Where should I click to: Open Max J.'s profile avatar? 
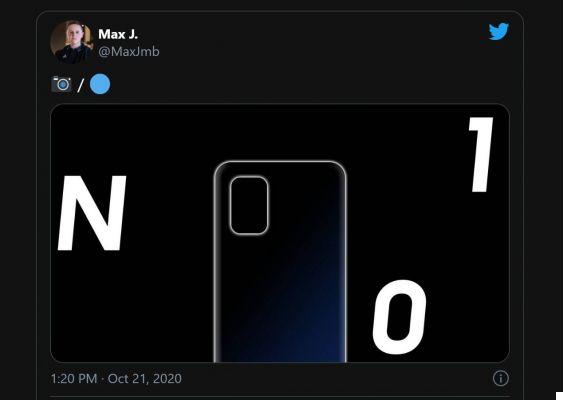pyautogui.click(x=72, y=42)
